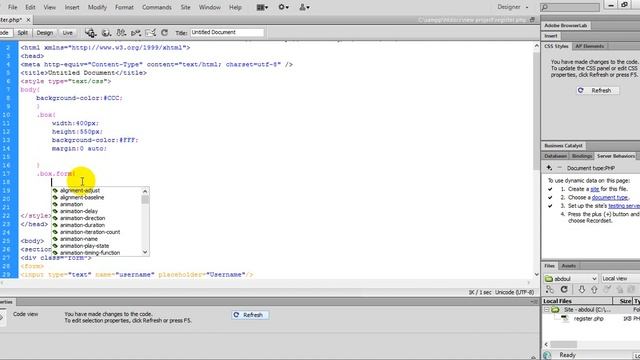Open the Commands menu
Image resolution: width=640 pixels, height=360 pixels.
157,7
